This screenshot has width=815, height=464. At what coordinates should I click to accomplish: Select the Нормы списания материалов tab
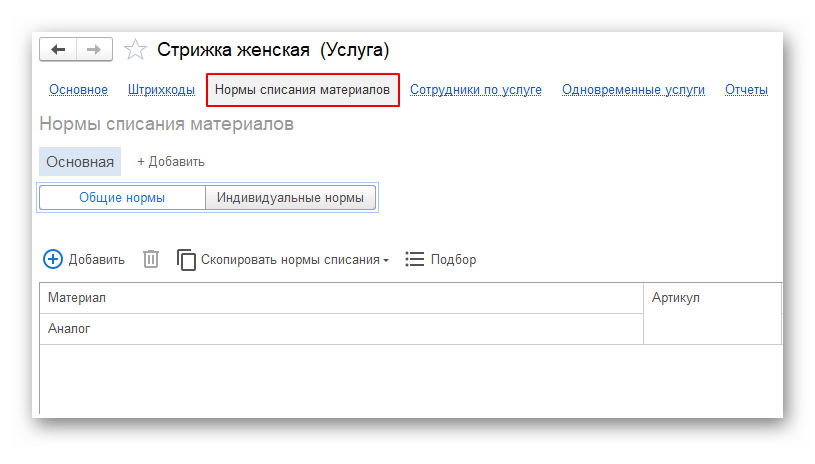302,90
